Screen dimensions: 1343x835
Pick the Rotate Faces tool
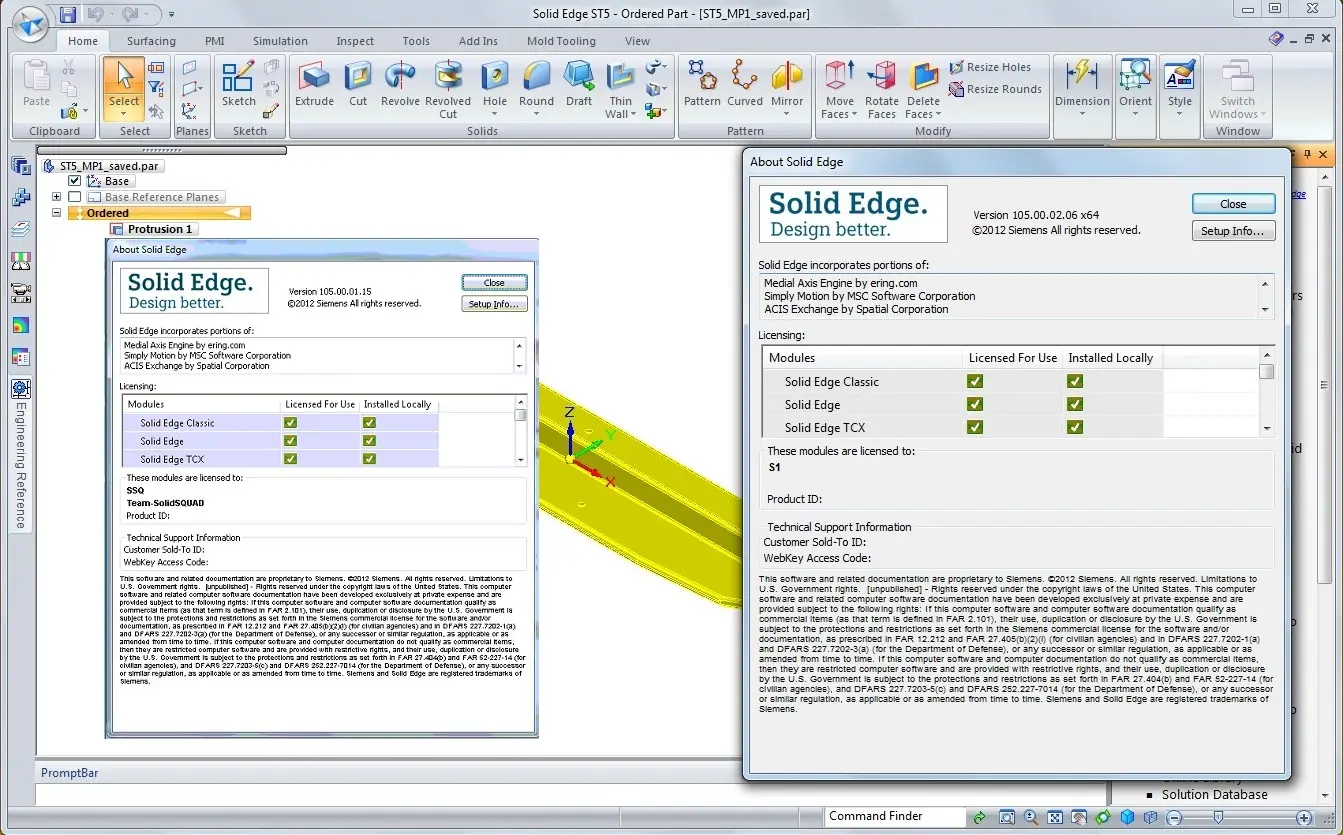point(882,90)
